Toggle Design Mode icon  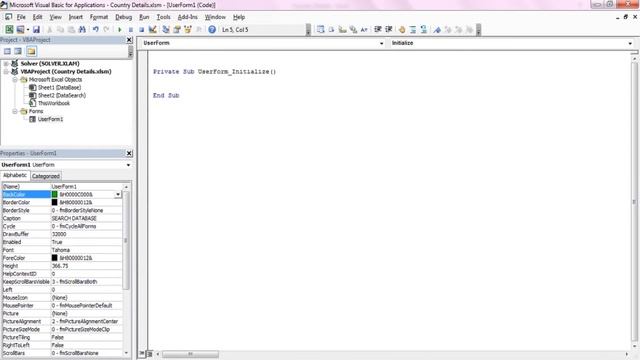pyautogui.click(x=152, y=29)
